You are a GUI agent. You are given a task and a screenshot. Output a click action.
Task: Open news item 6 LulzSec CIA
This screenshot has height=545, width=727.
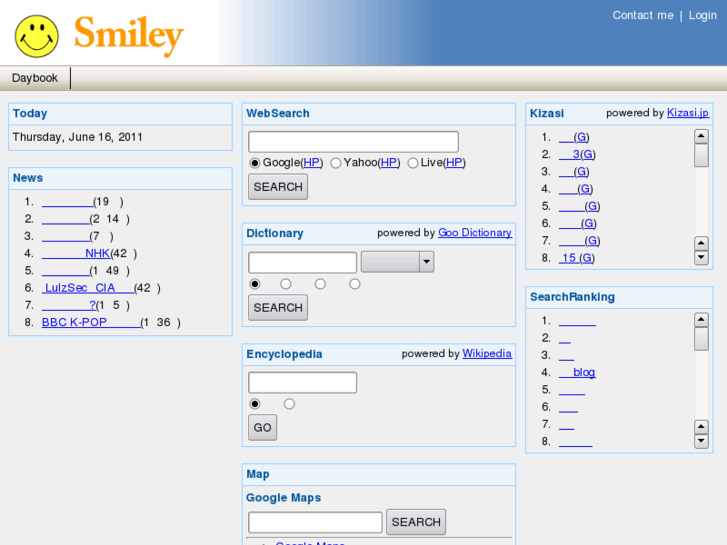point(88,288)
